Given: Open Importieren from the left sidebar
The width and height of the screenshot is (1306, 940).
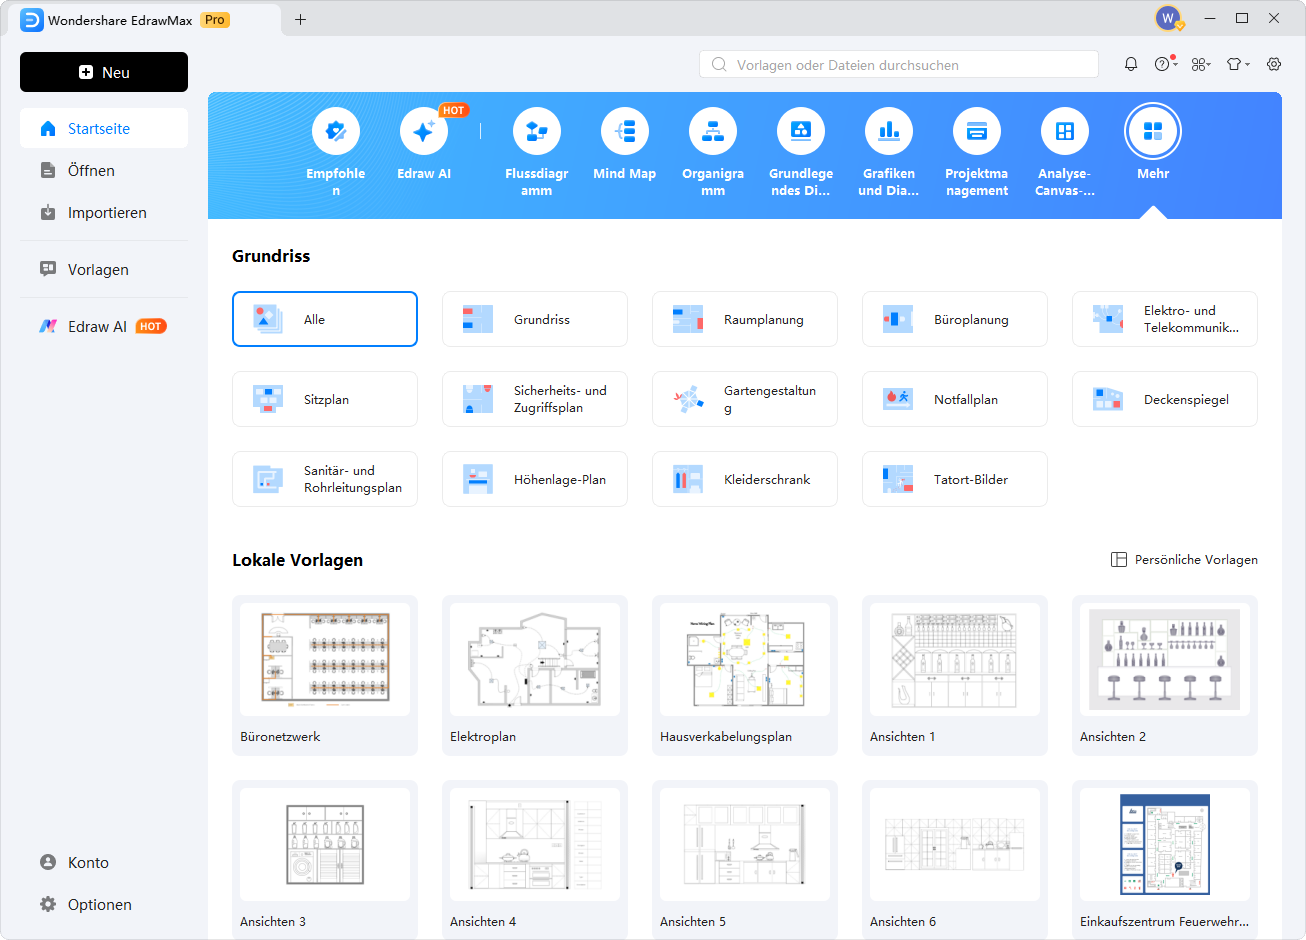Looking at the screenshot, I should (107, 213).
